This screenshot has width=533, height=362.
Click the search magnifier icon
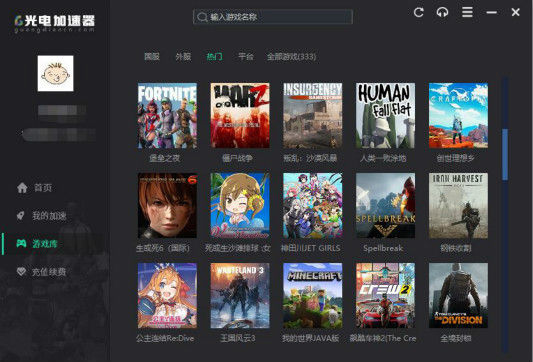(202, 17)
